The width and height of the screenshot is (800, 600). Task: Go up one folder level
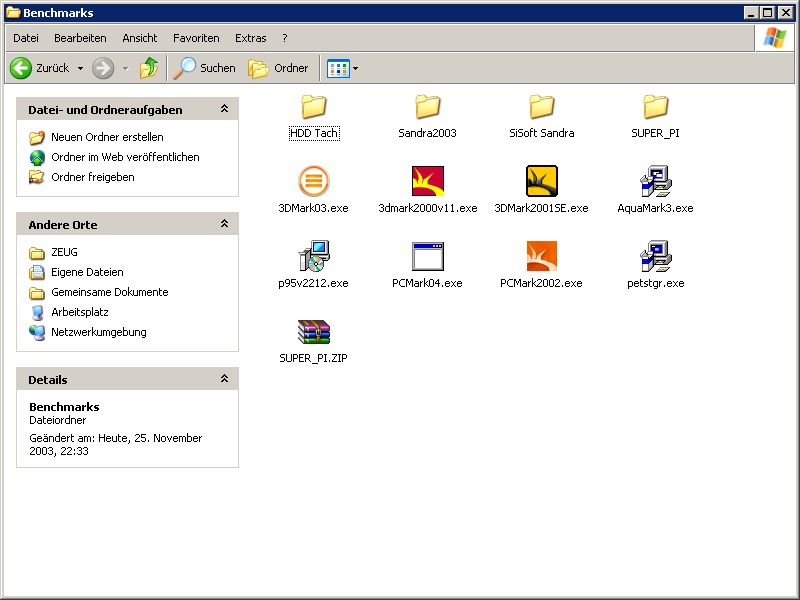coord(148,68)
